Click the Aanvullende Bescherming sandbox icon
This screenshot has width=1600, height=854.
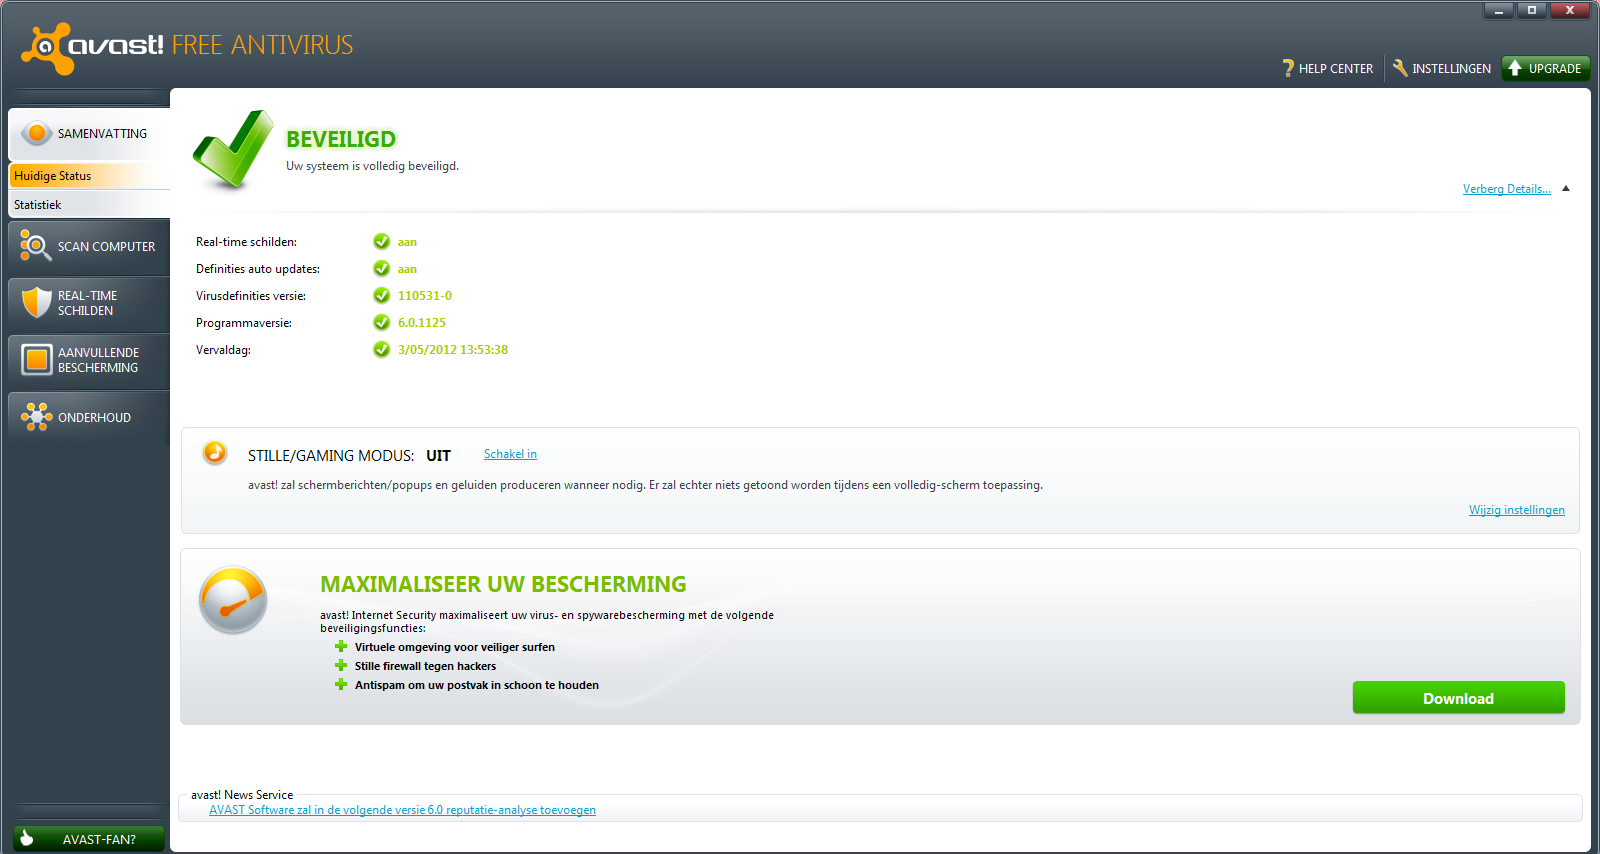point(37,360)
